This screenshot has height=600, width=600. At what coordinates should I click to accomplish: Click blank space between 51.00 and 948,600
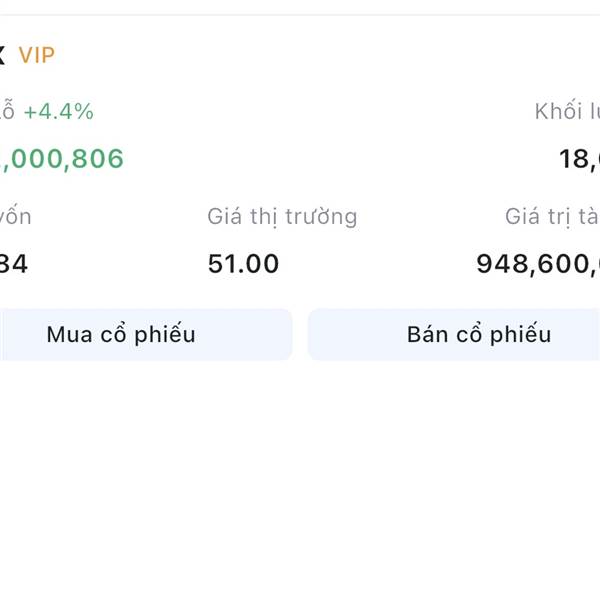coord(380,264)
